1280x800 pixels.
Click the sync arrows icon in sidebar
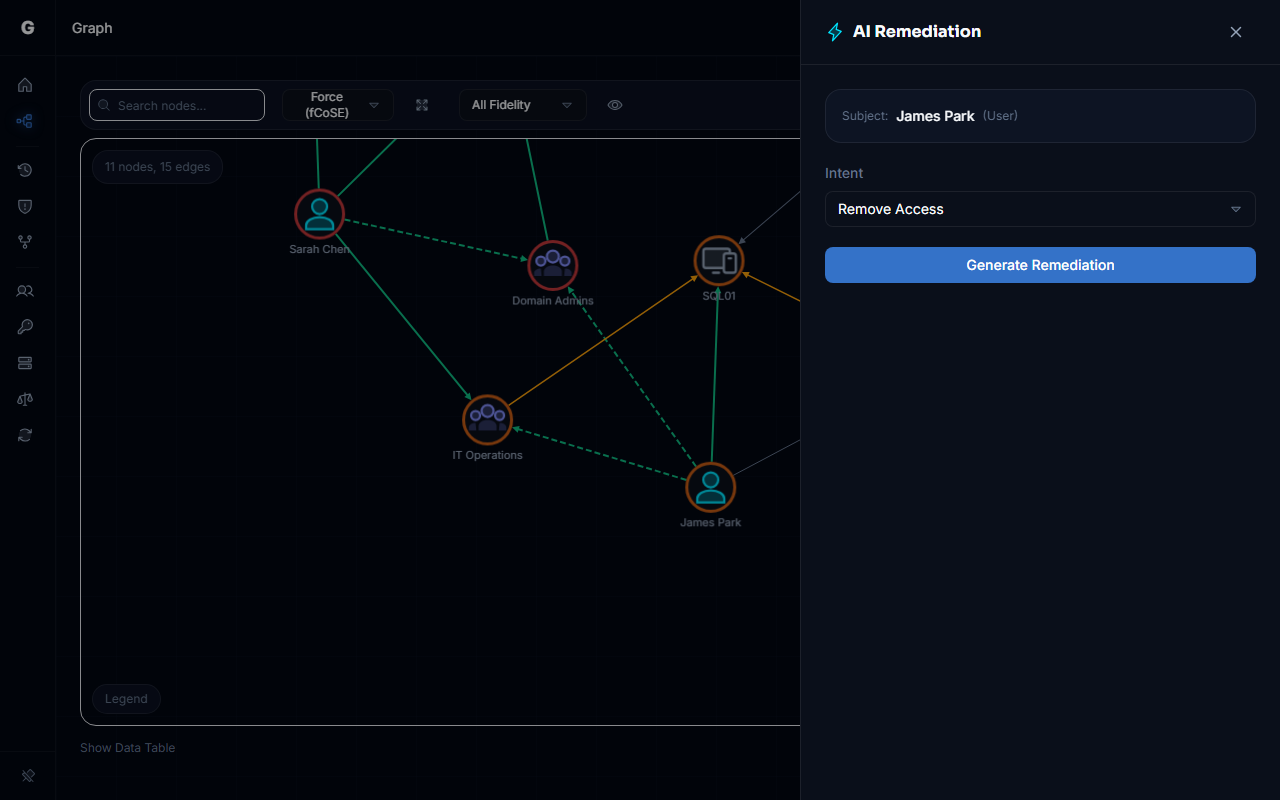[25, 435]
